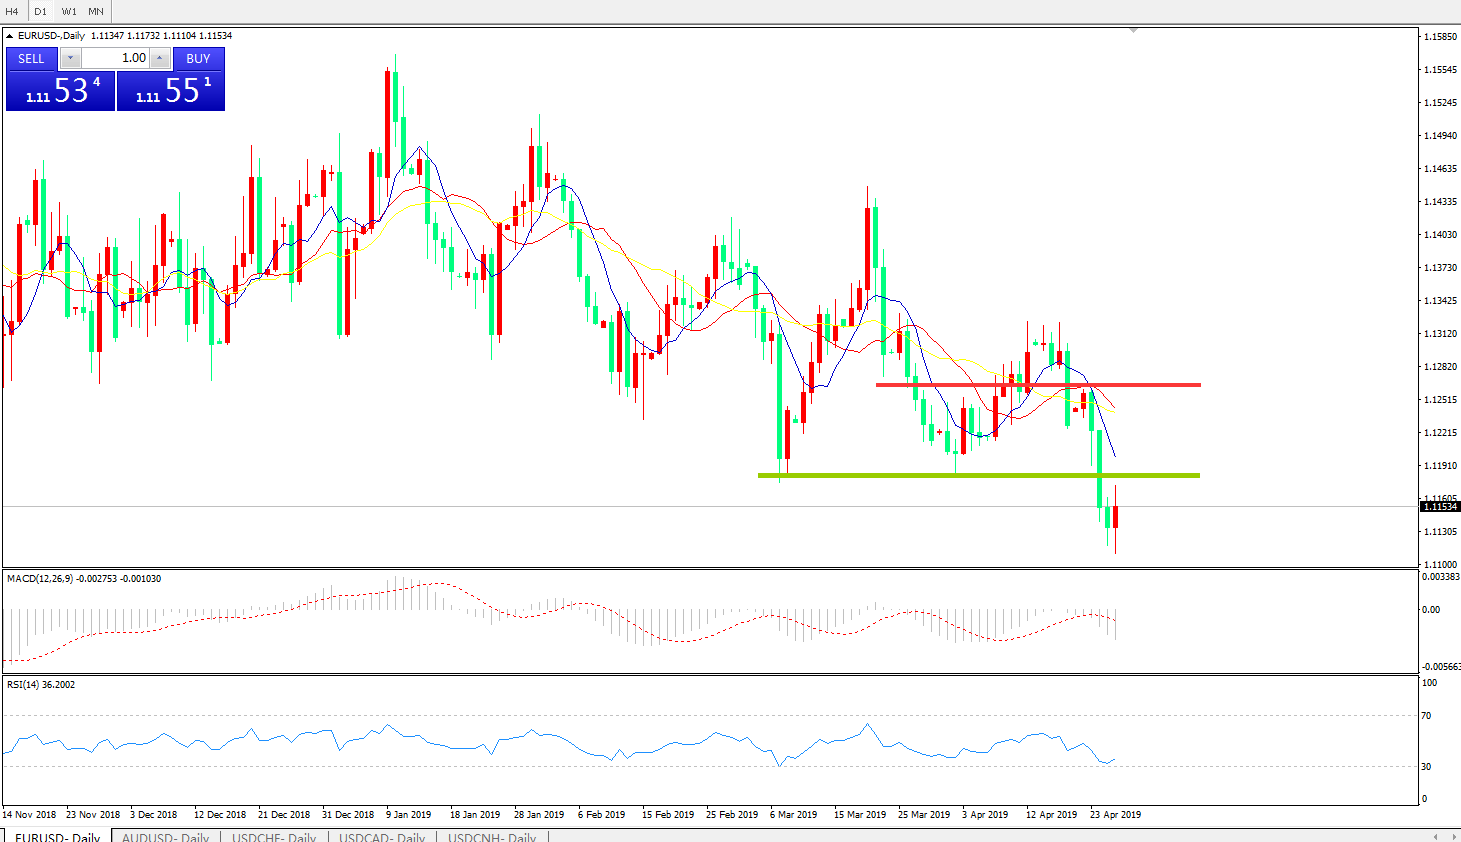Select the MN monthly timeframe
The image size is (1461, 842).
[96, 11]
